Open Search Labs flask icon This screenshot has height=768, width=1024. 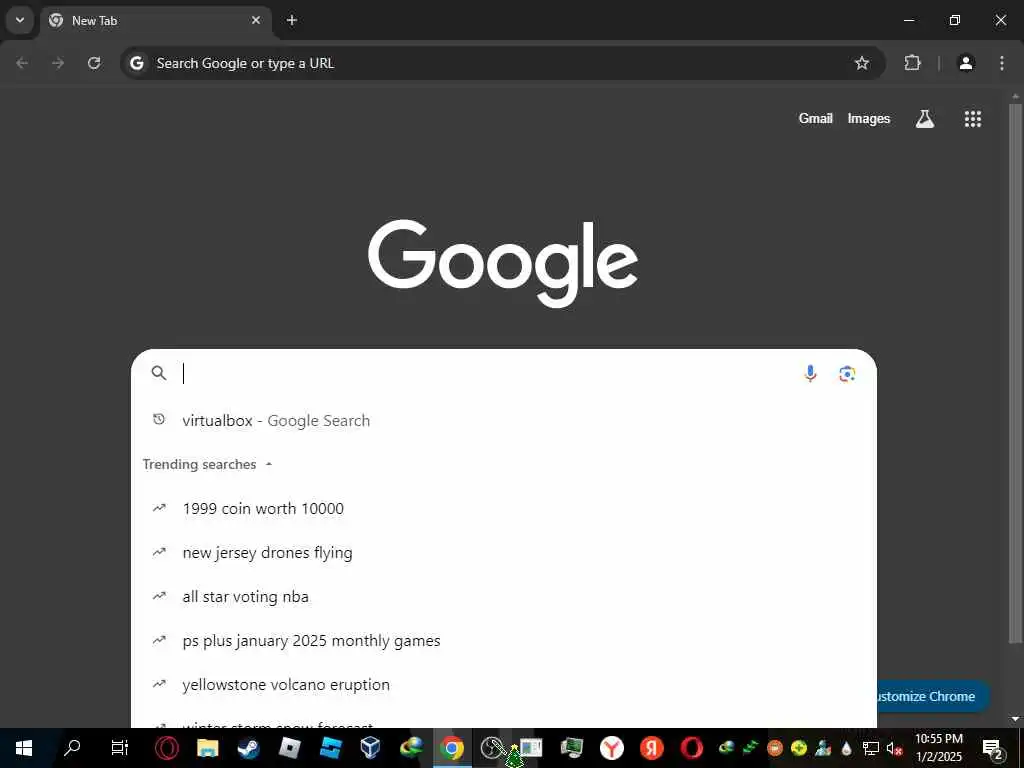(x=924, y=119)
